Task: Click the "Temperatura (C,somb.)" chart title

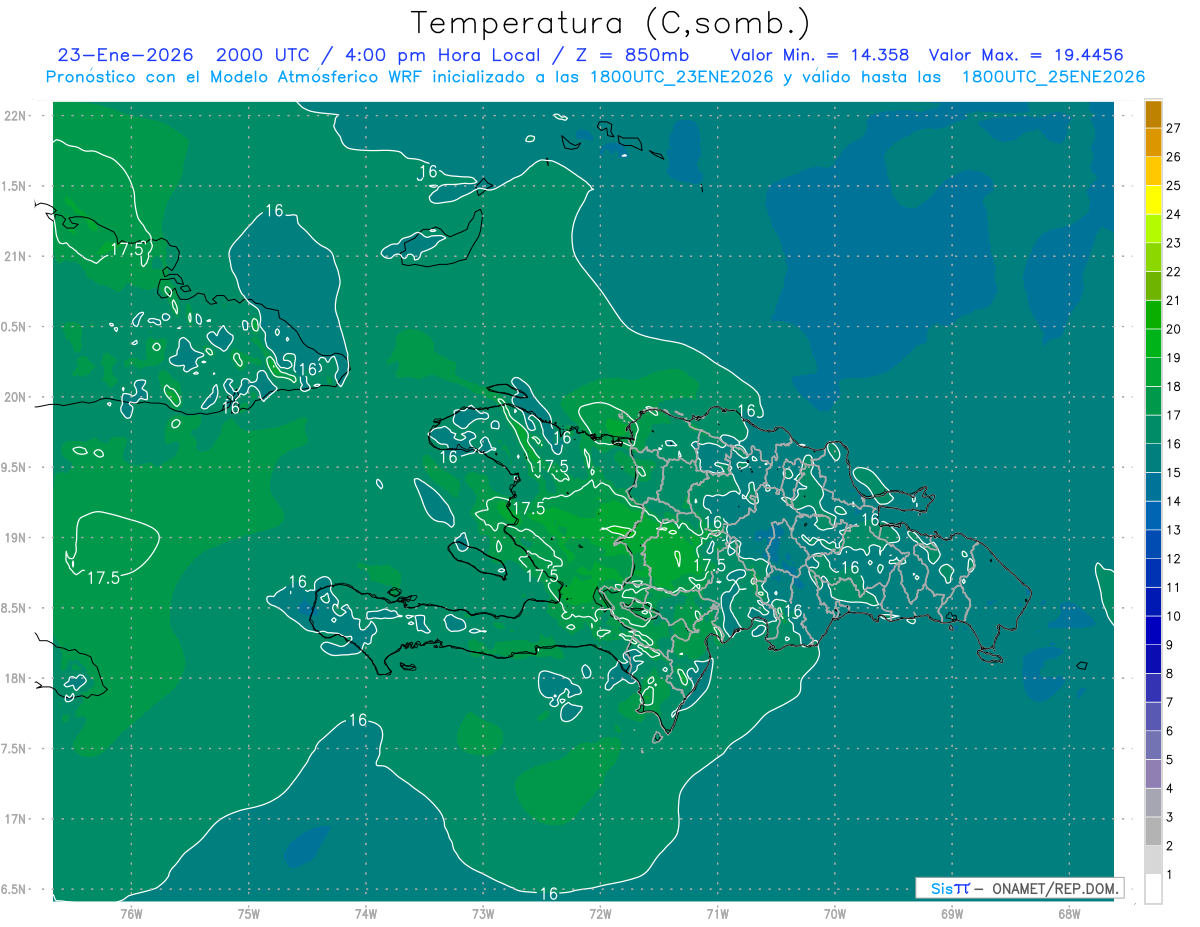Action: tap(610, 22)
